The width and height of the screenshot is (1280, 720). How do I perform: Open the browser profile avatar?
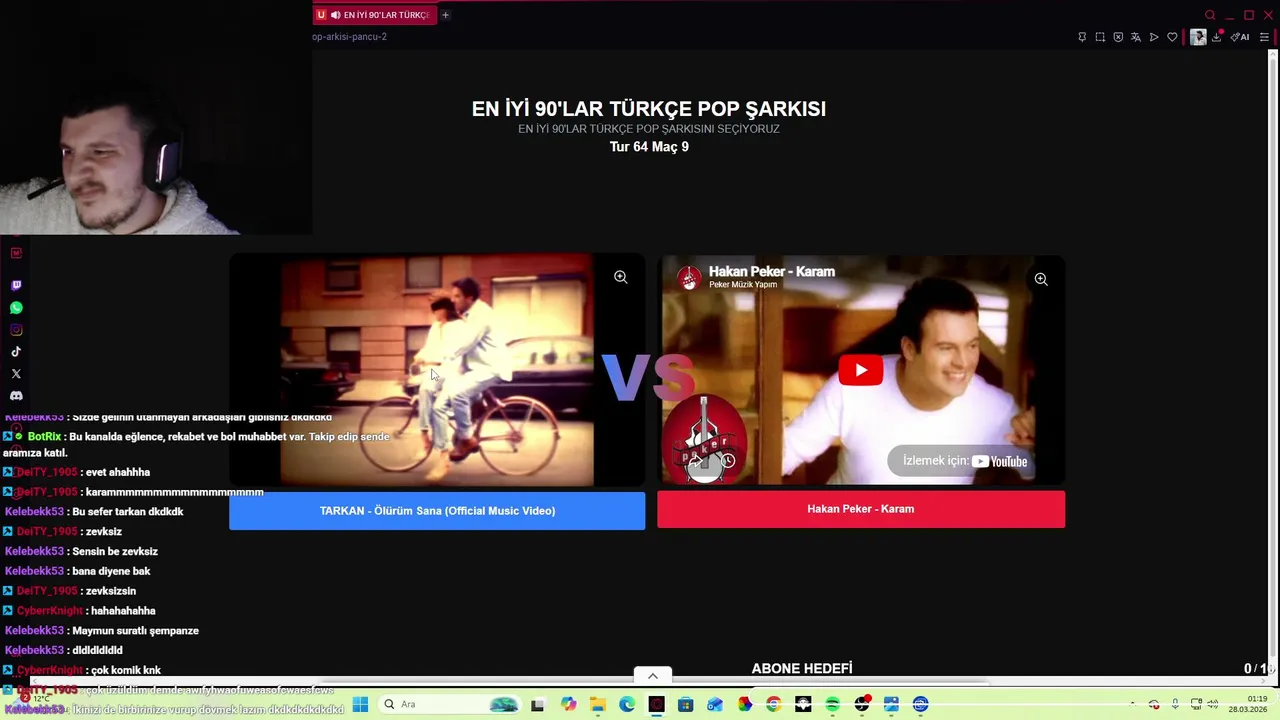[1198, 37]
